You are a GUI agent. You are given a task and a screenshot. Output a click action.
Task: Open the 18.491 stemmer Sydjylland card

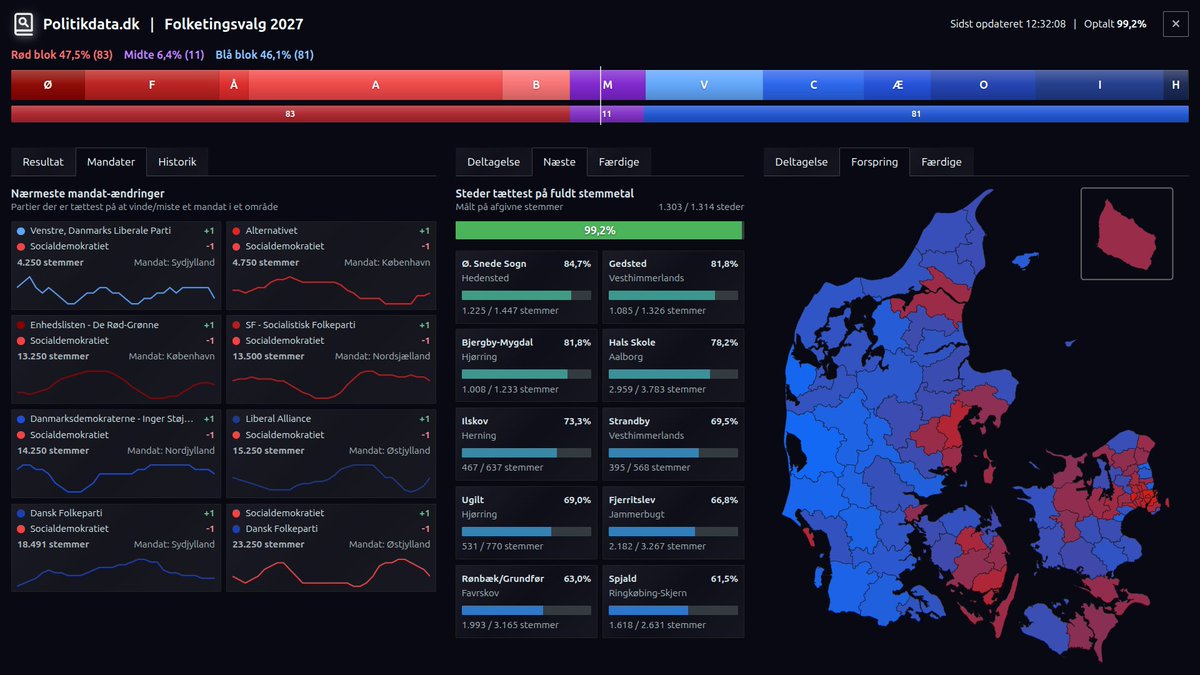[116, 547]
